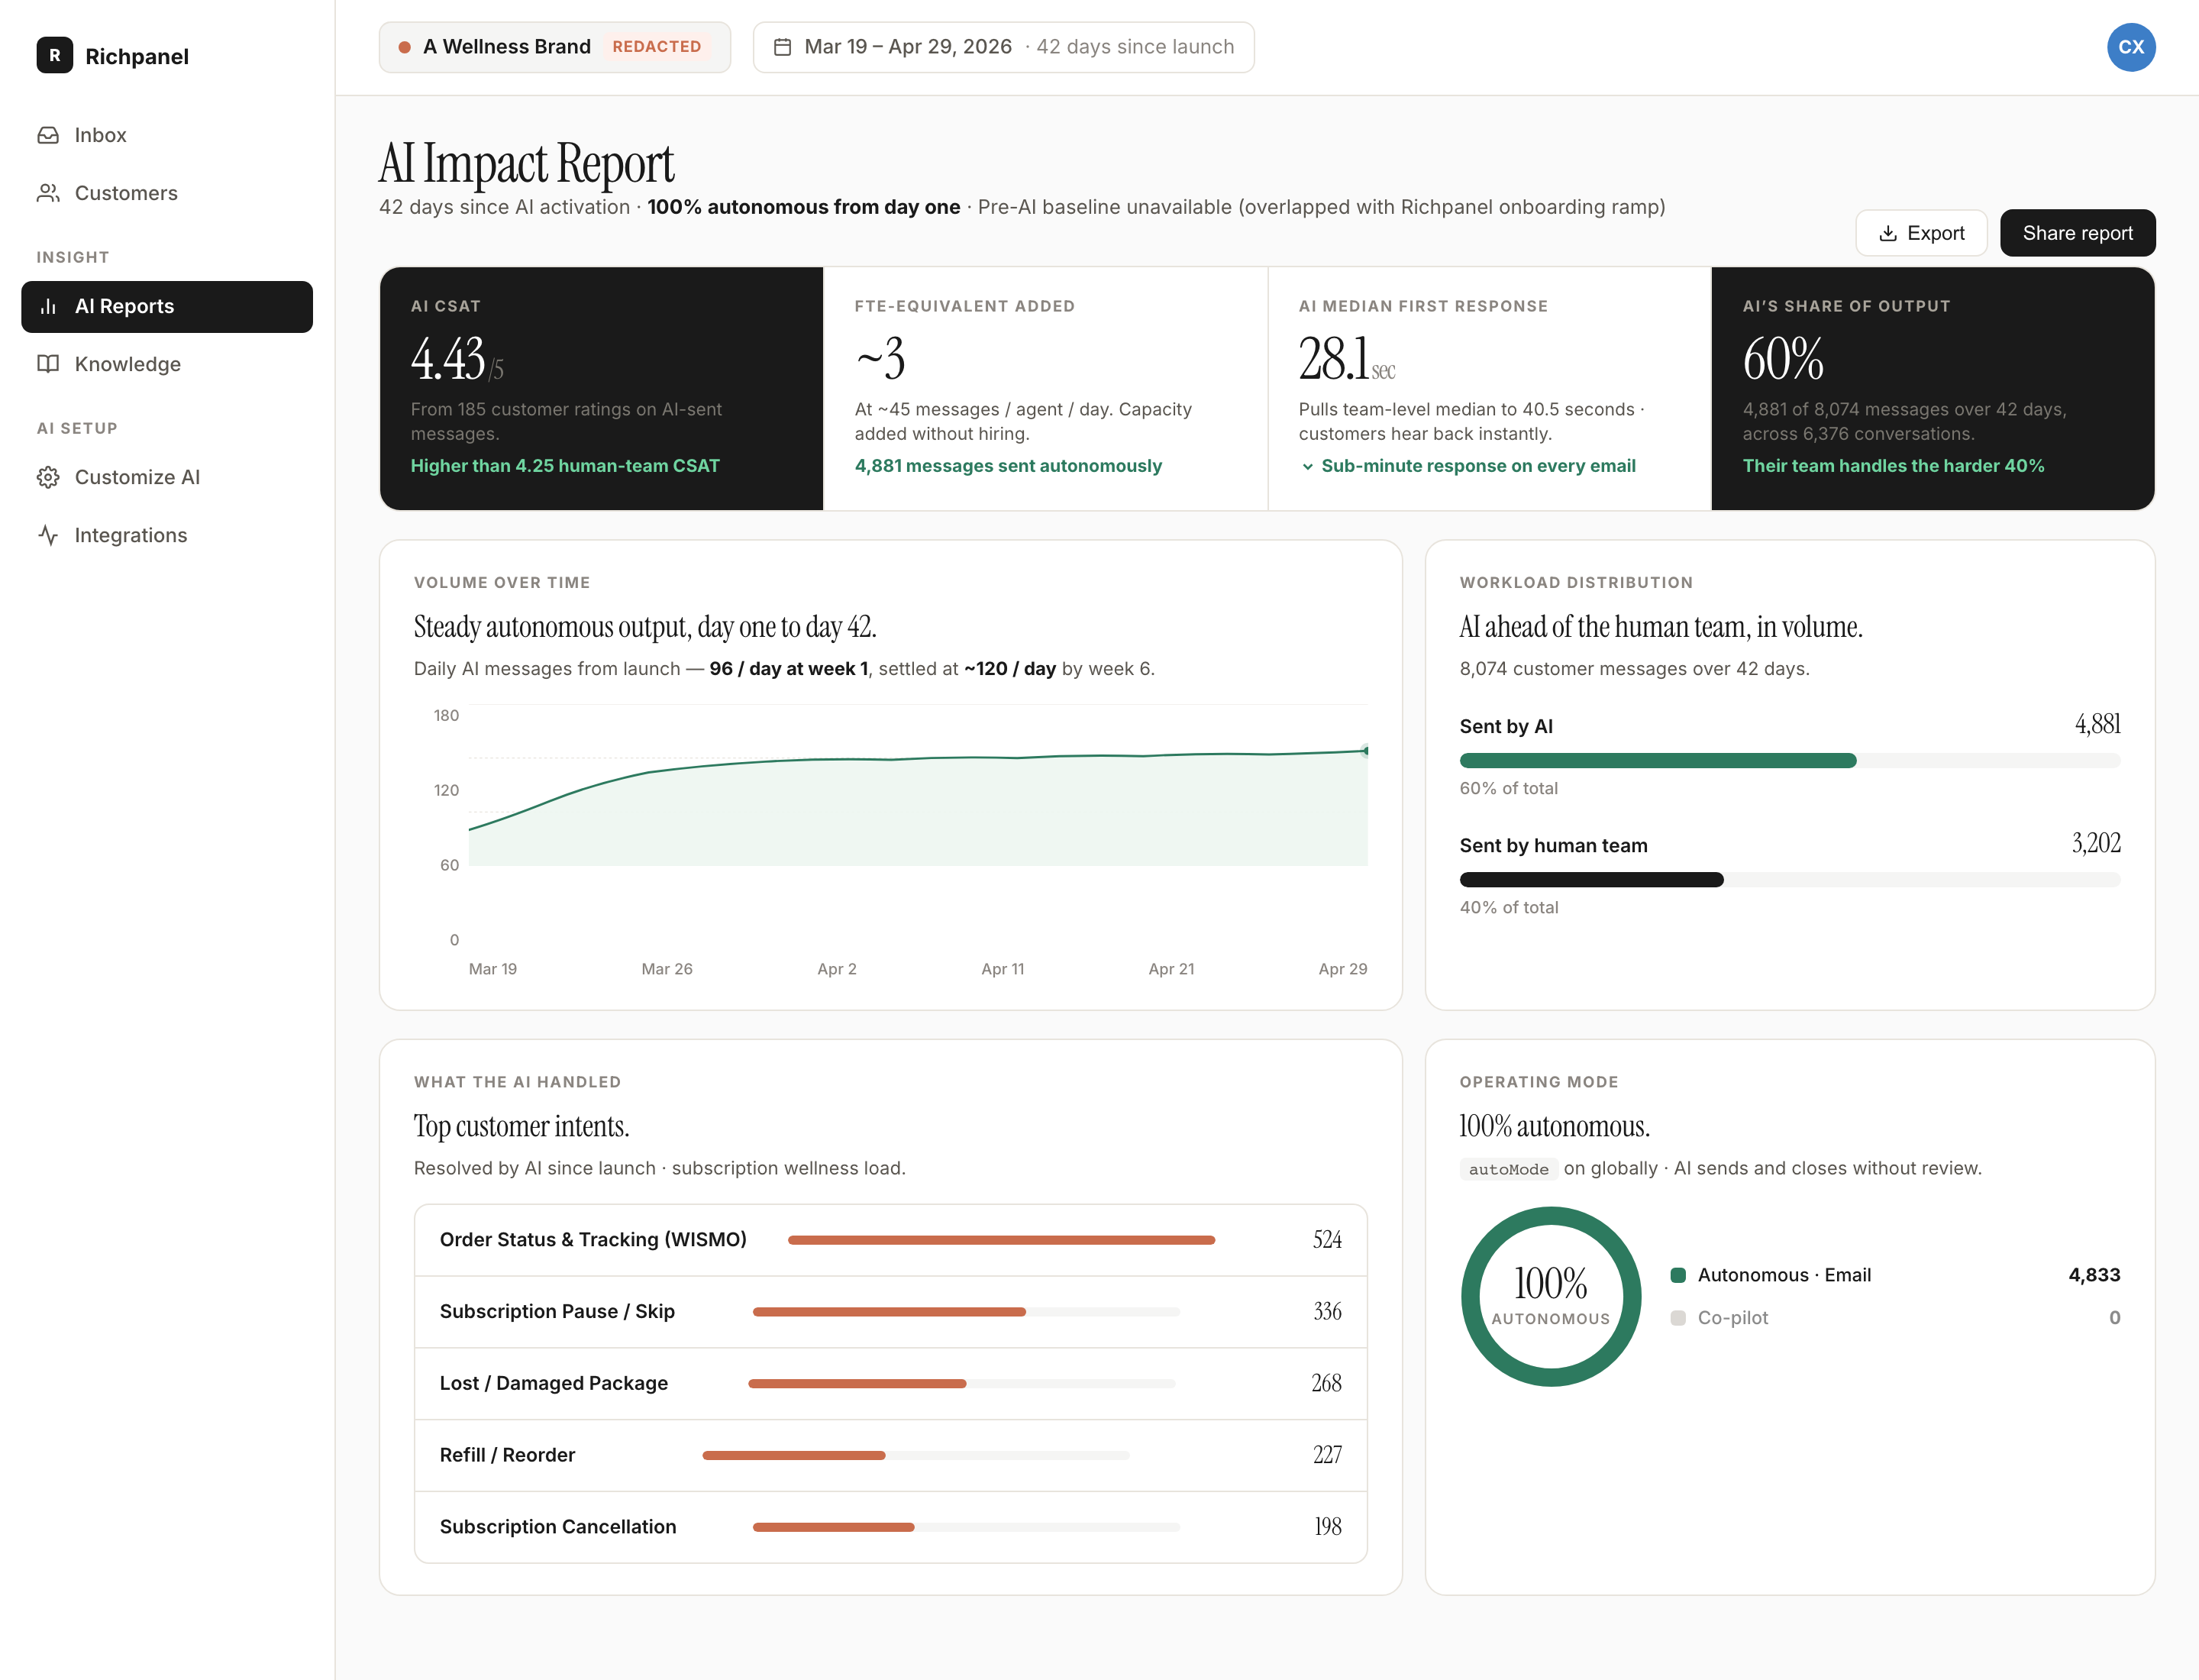Go to Inbox in the sidebar
This screenshot has height=1680, width=2199.
pos(167,135)
